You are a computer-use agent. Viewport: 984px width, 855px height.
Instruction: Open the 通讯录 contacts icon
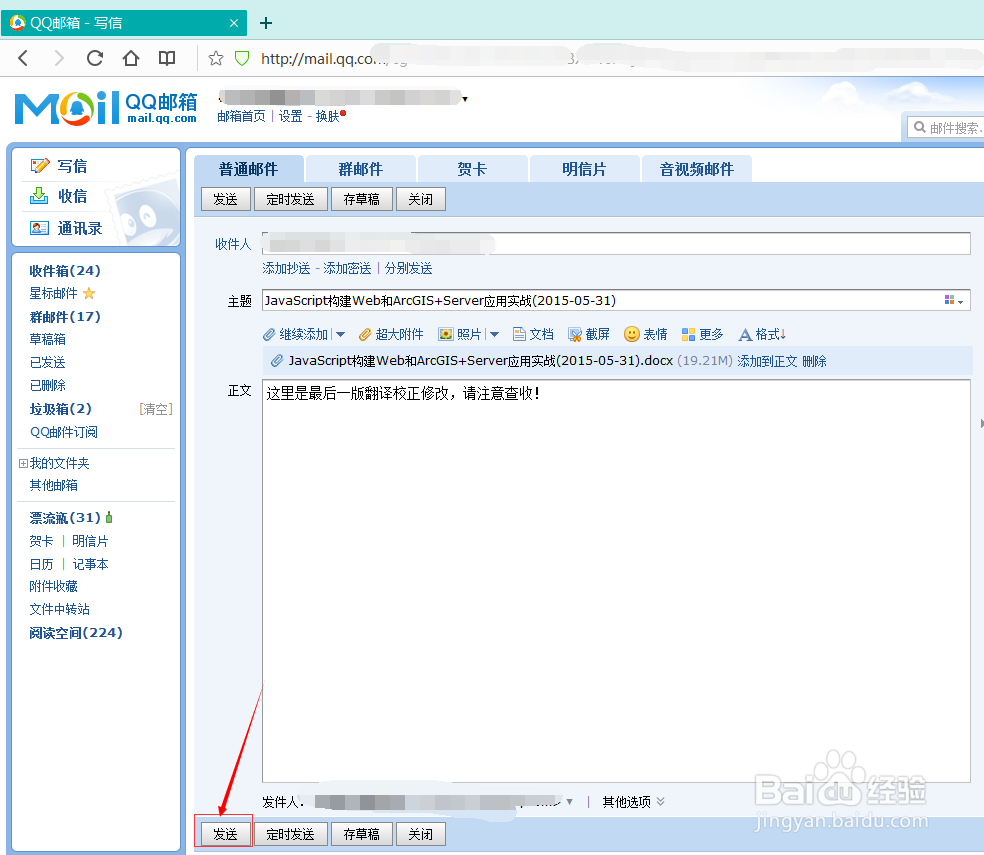click(39, 228)
